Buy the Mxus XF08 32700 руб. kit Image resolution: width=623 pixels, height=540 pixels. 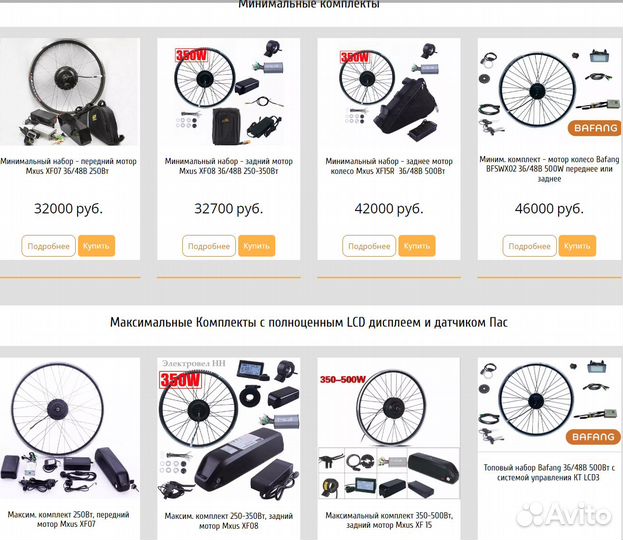pos(257,246)
